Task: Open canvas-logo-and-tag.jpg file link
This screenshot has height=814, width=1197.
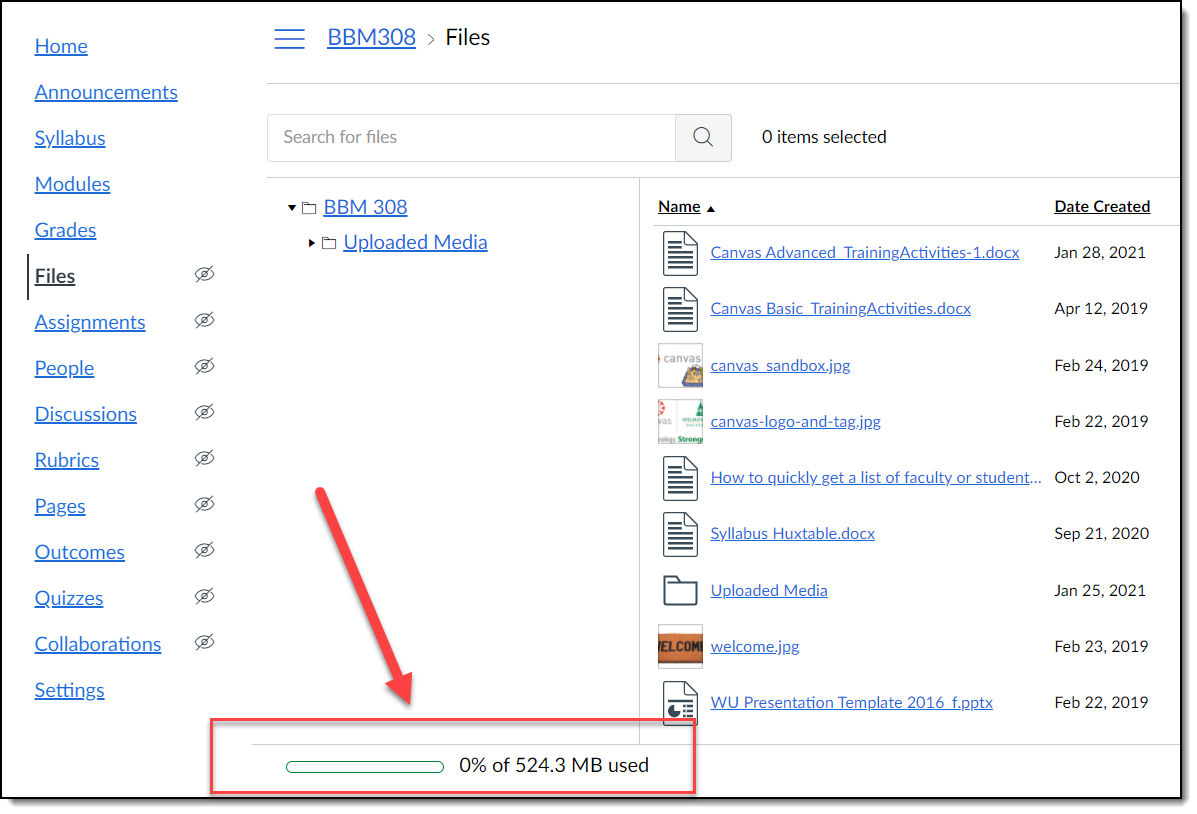Action: (795, 422)
